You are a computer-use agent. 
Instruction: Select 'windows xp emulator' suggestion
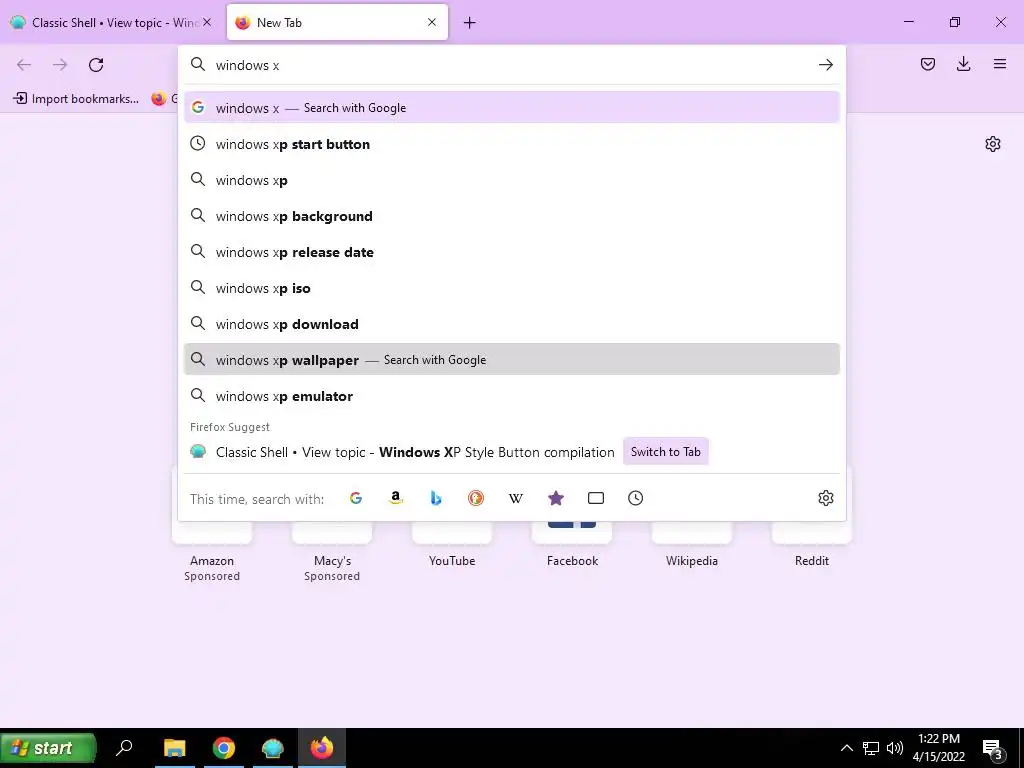tap(512, 396)
